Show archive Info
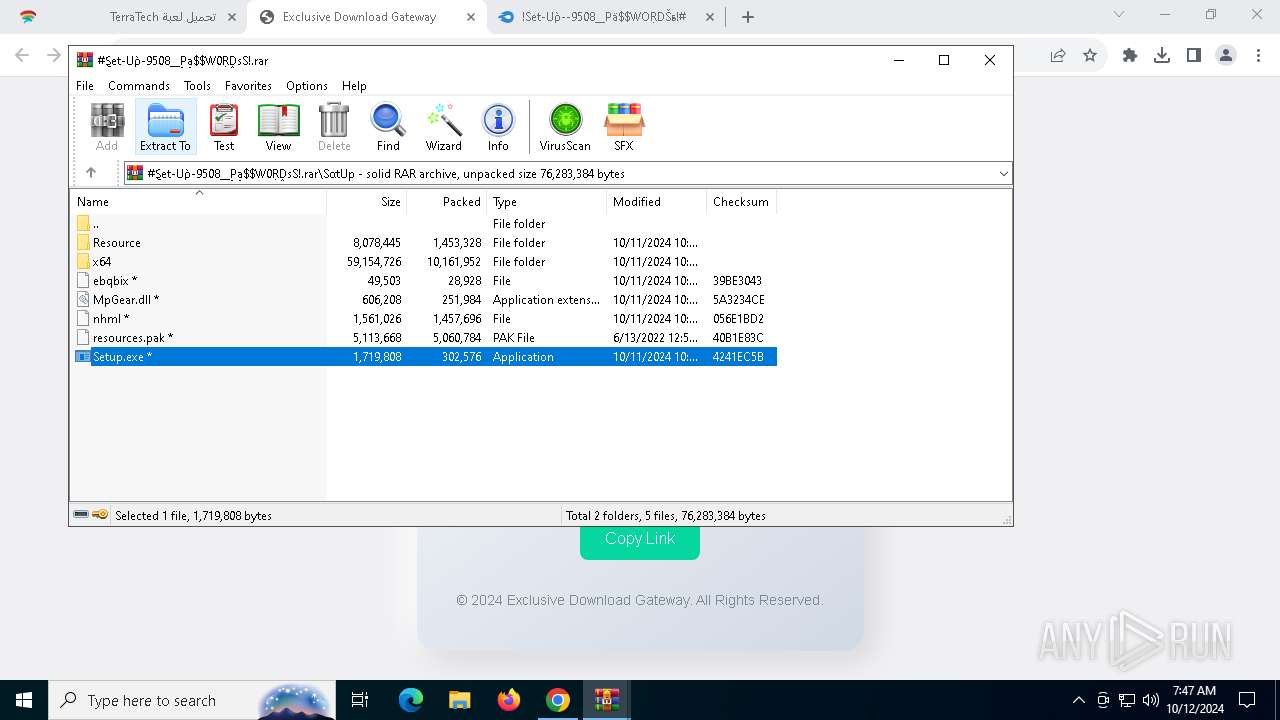The height and width of the screenshot is (720, 1280). pyautogui.click(x=498, y=127)
